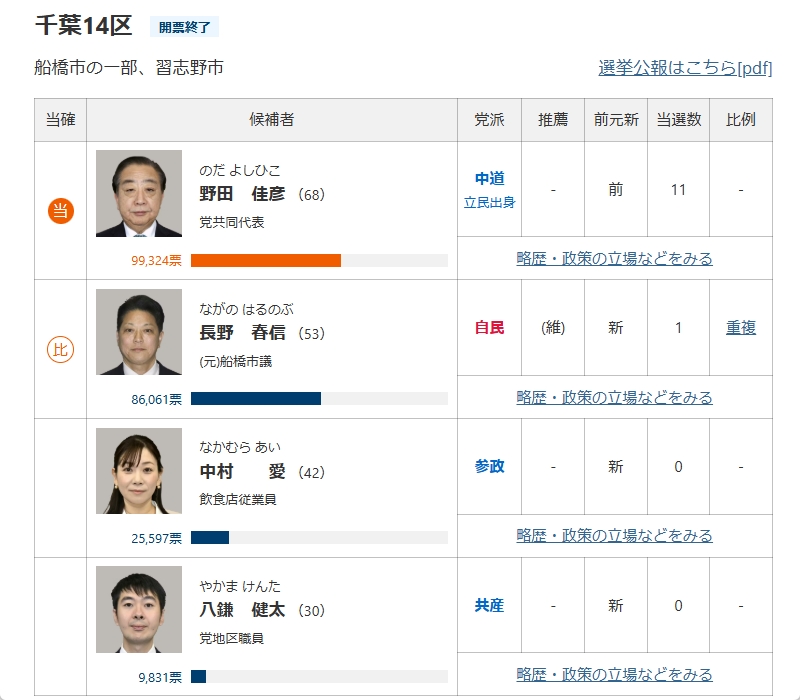Click the 開票終了 status badge

point(184,27)
